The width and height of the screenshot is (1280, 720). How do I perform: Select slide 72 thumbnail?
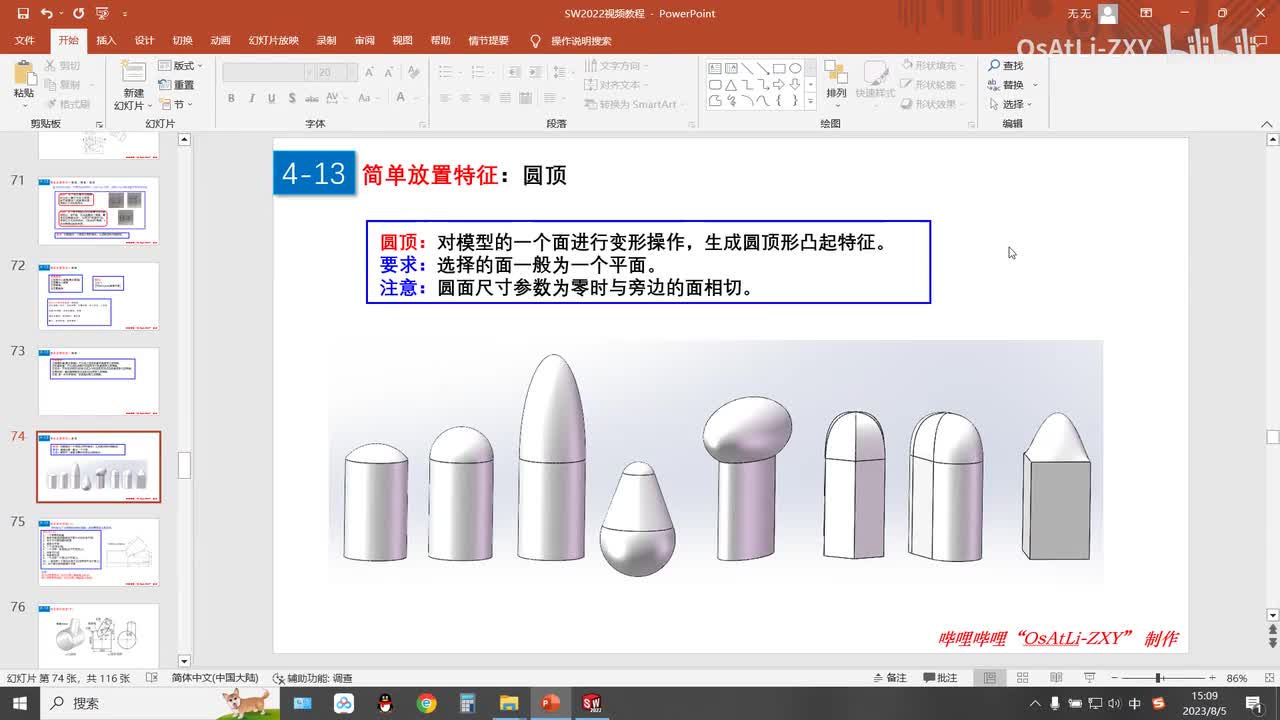click(x=99, y=296)
